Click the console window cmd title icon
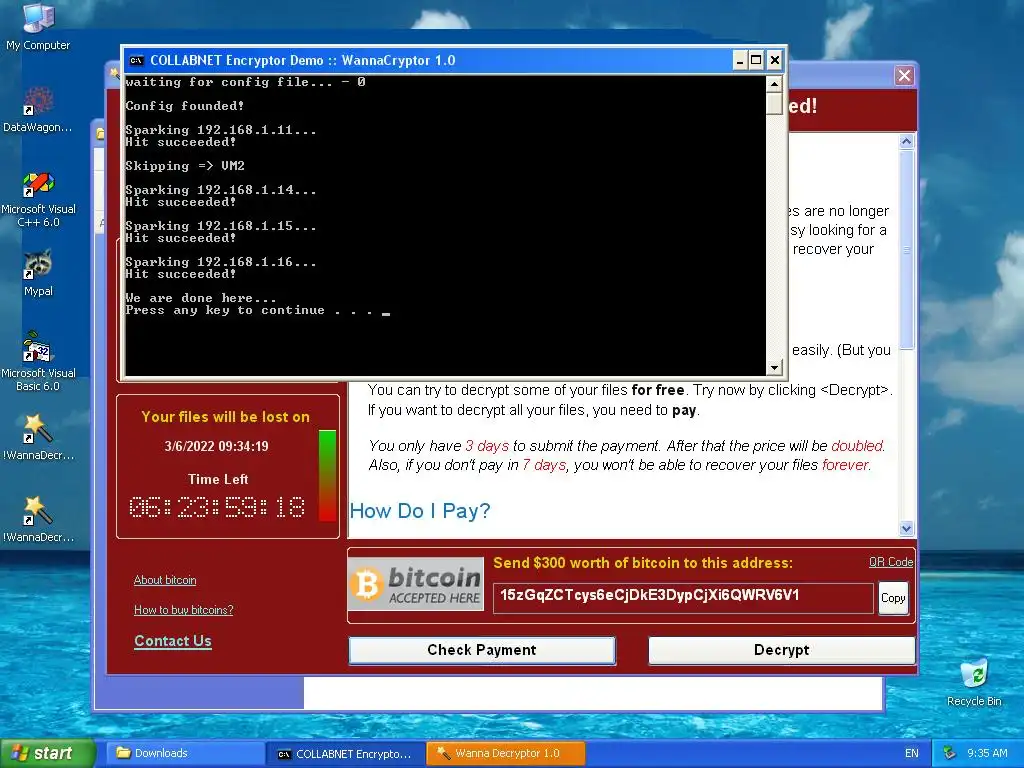 tap(136, 61)
